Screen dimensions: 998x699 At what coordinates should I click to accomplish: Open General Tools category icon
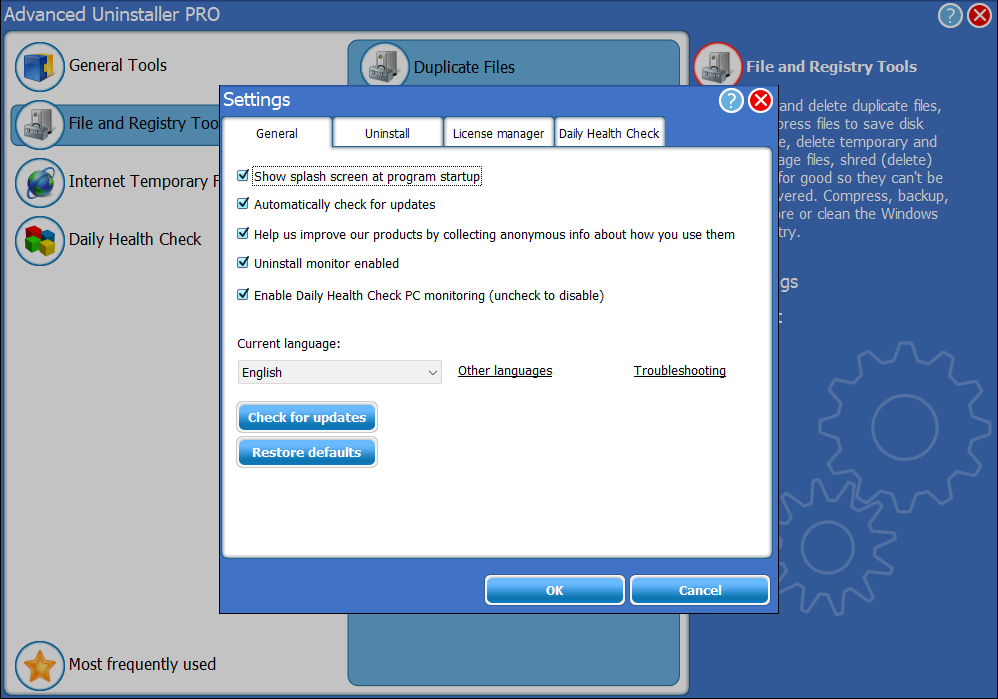point(39,66)
